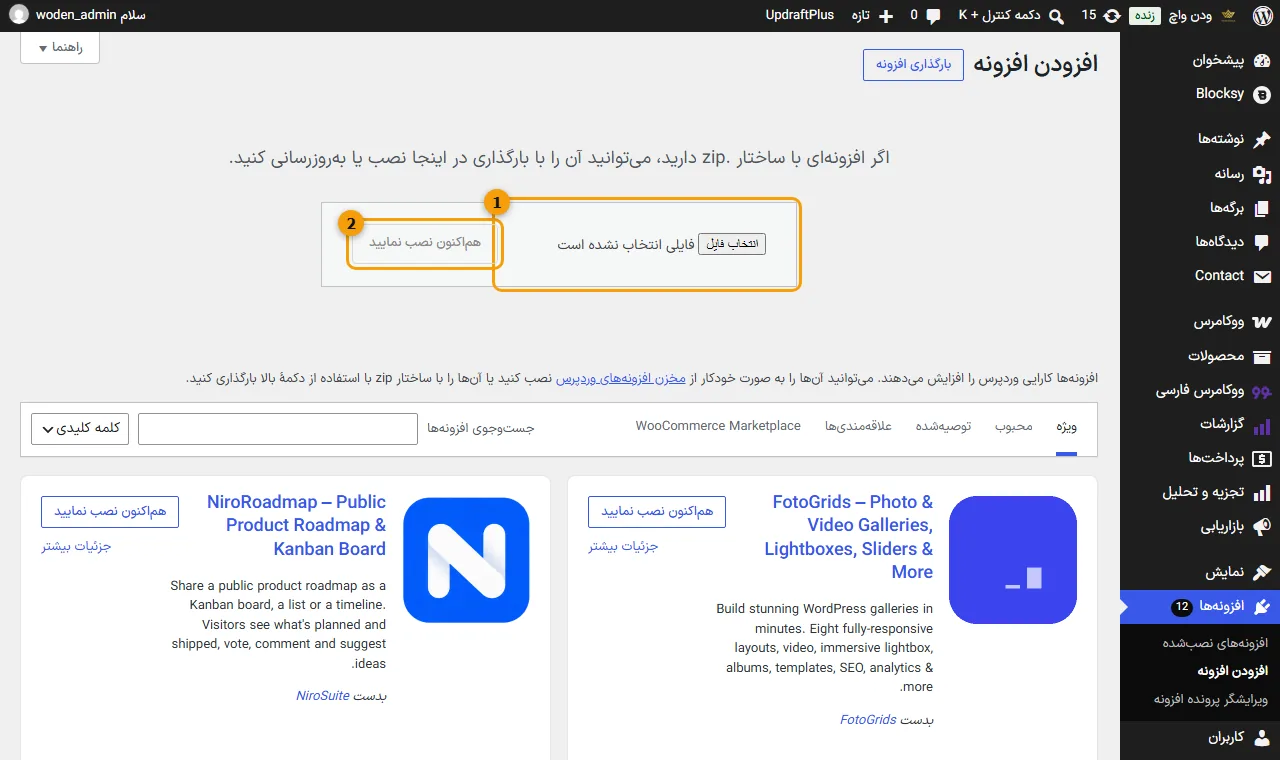Open More Details (جزئیات بیشتر) for FotoGrids
Viewport: 1280px width, 760px height.
623,546
